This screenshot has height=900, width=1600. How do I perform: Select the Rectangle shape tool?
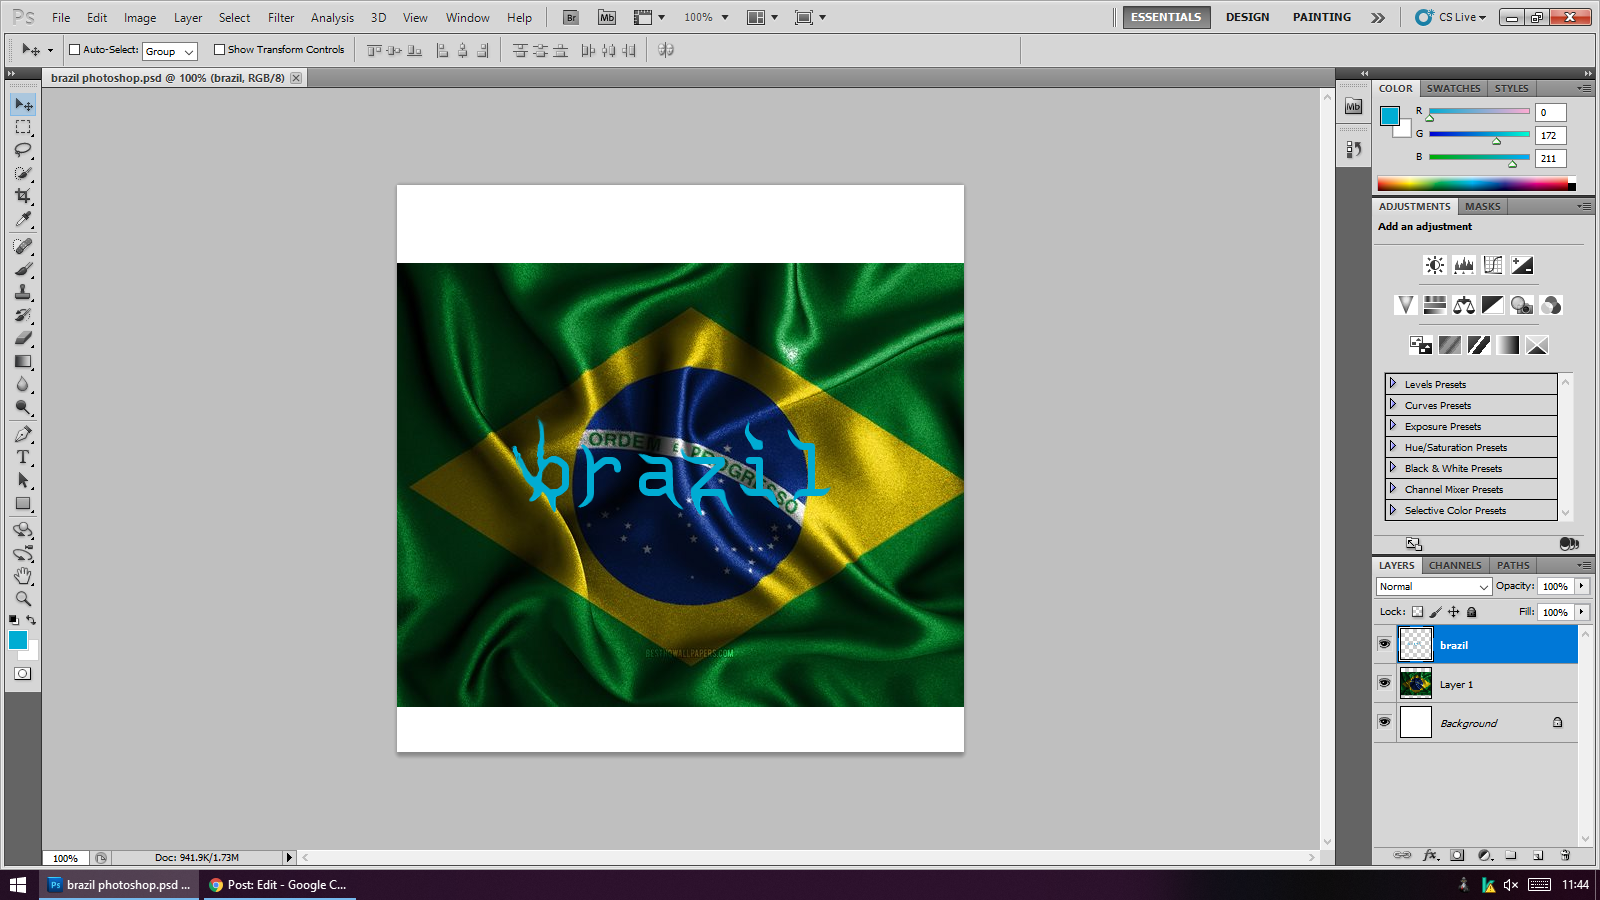23,503
